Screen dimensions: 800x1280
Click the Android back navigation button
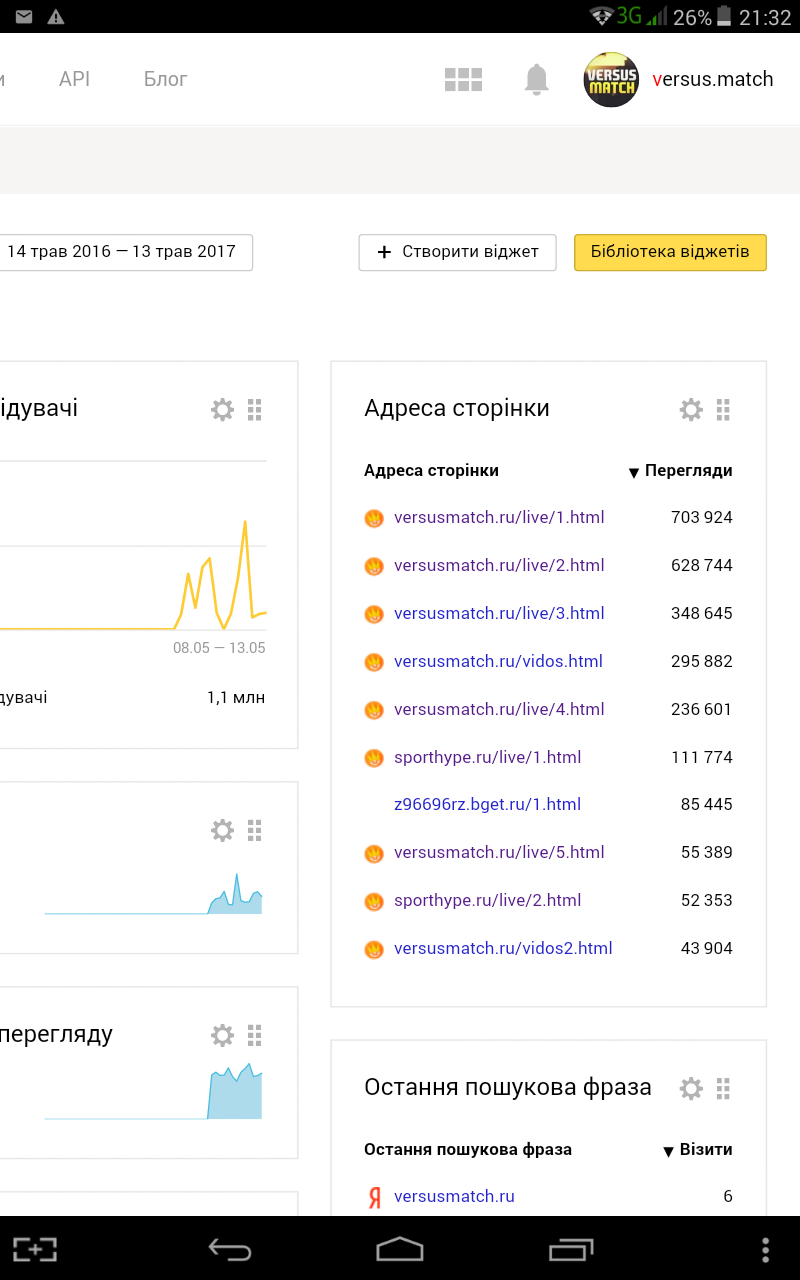tap(228, 1249)
